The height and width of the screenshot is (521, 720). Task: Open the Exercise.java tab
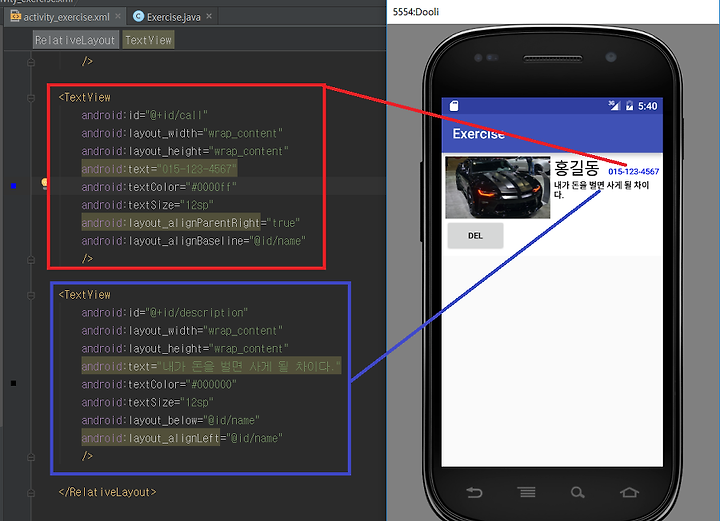[x=173, y=17]
